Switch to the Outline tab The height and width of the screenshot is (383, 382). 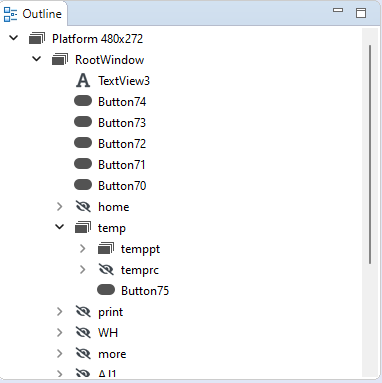coord(33,14)
